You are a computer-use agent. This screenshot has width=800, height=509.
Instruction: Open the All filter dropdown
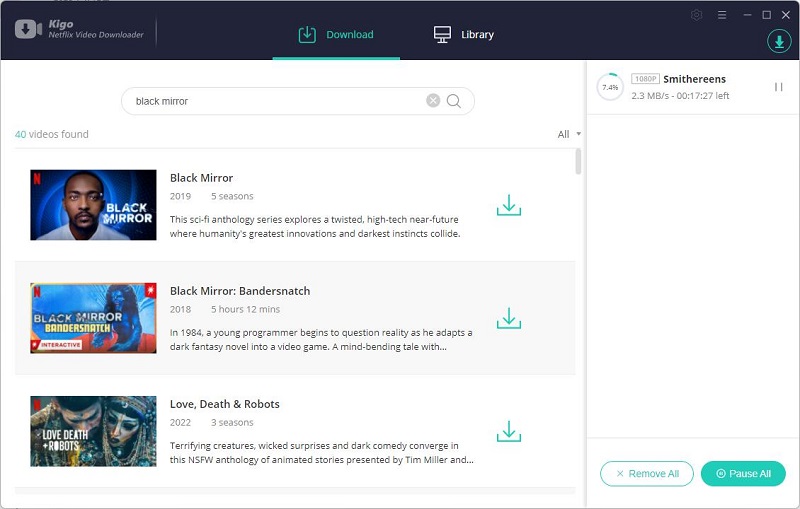[569, 135]
